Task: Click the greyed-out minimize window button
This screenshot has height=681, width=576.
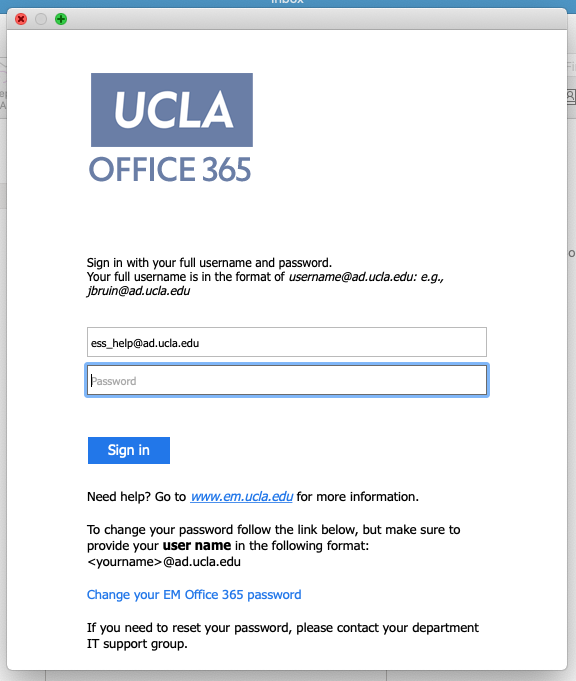Action: (x=41, y=19)
